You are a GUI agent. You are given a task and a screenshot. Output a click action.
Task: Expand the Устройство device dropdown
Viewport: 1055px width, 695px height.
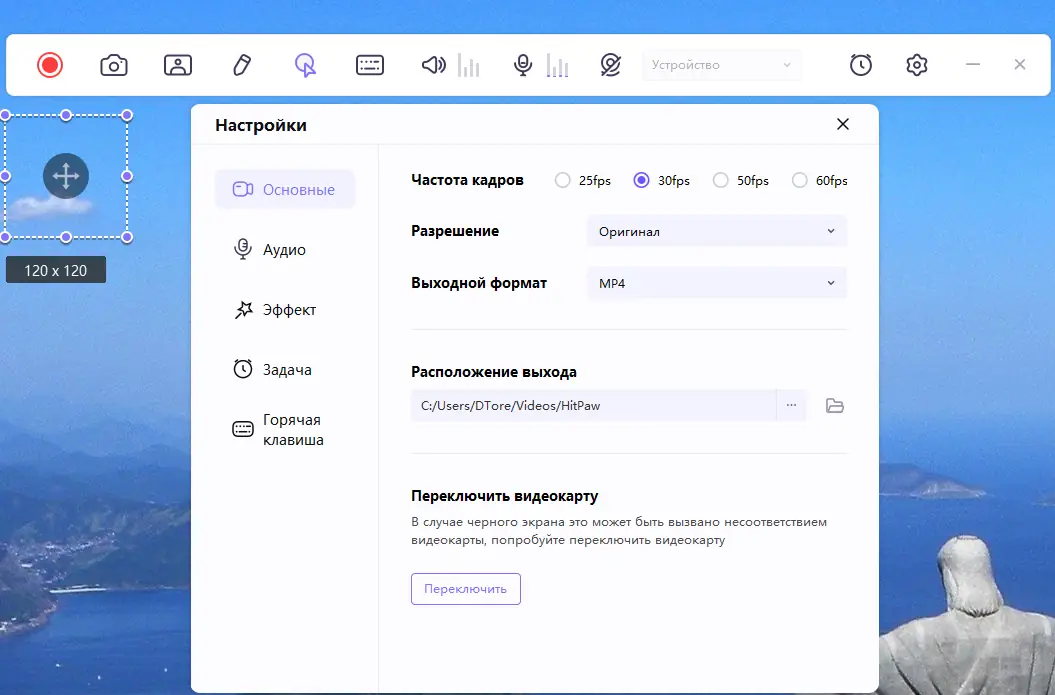722,64
